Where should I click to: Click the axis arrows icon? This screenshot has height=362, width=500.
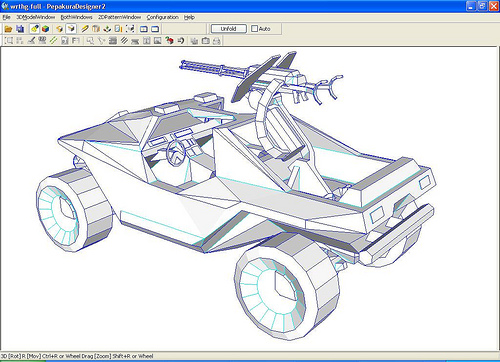[x=107, y=29]
